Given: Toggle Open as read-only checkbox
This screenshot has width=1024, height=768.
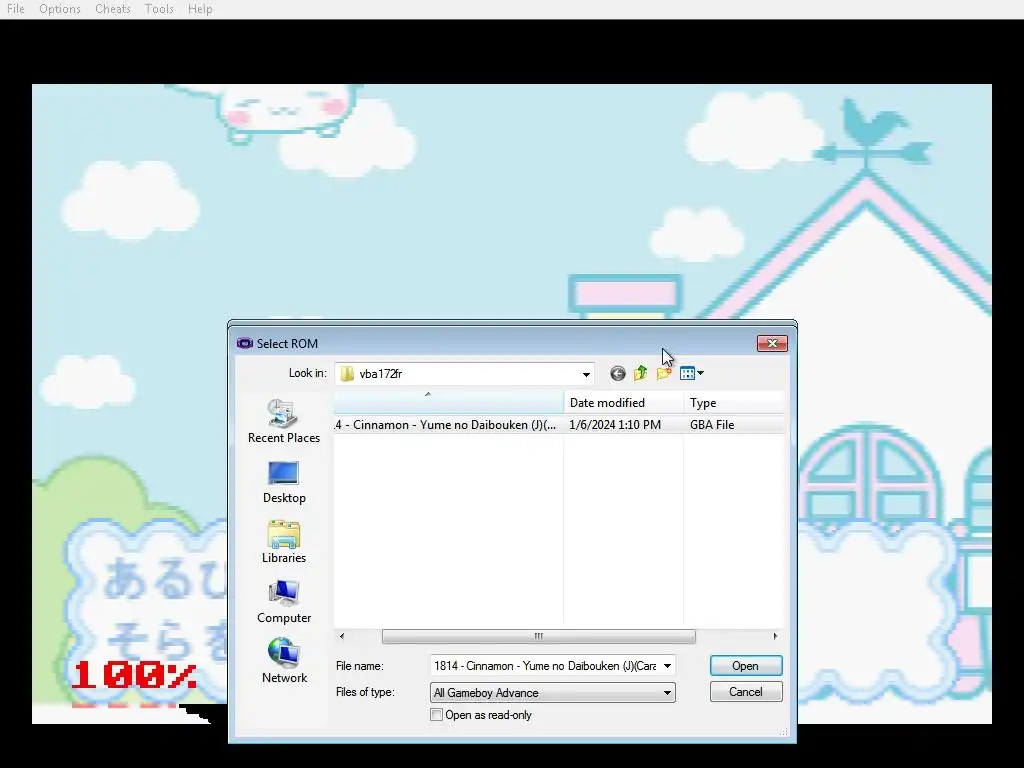Looking at the screenshot, I should pos(436,715).
